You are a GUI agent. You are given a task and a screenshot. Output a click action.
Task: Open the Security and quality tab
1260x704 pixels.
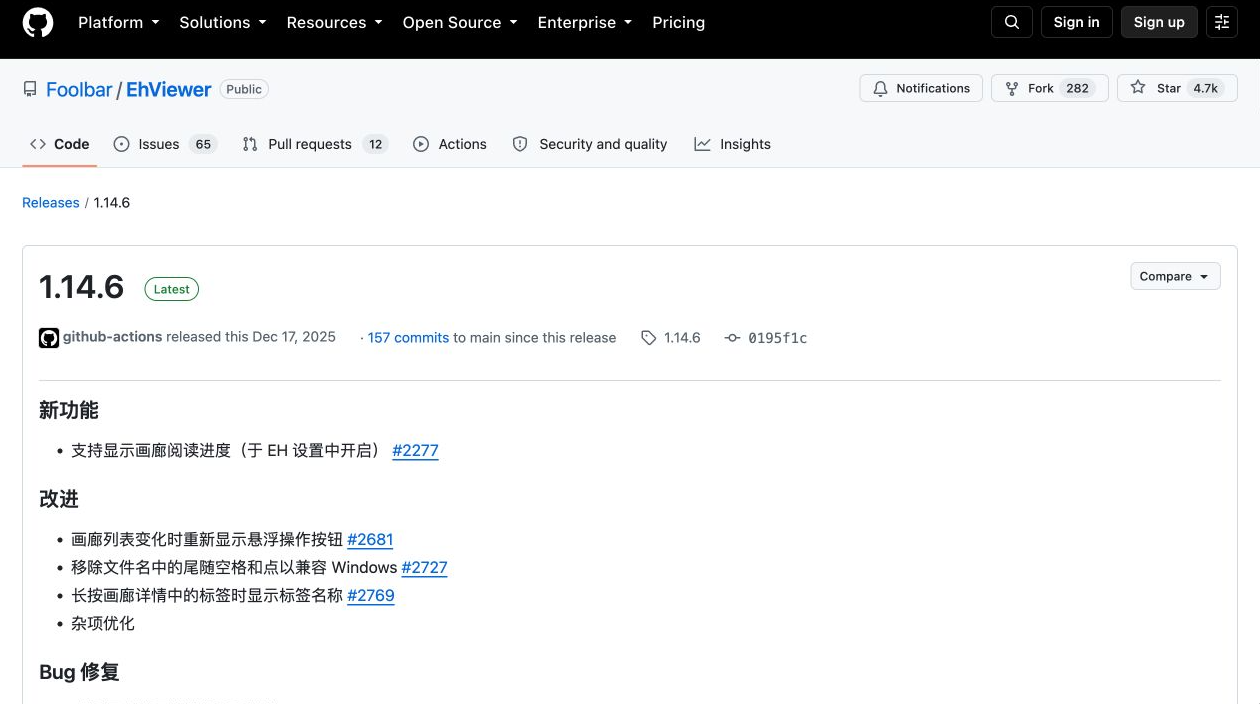[x=590, y=144]
